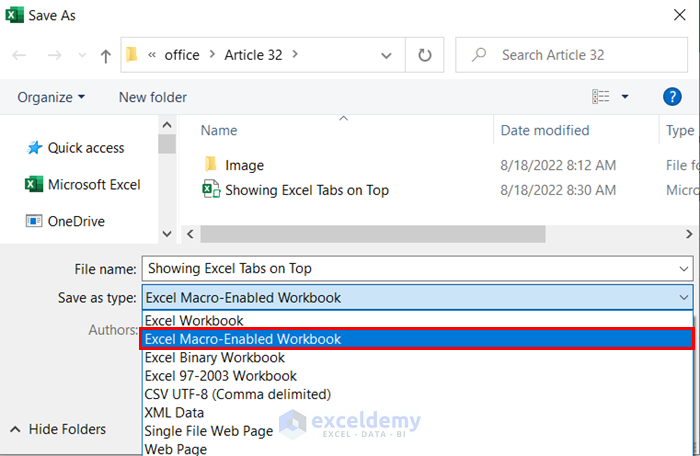Screen dimensions: 700x456
Task: Go up one folder level
Action: pyautogui.click(x=105, y=56)
